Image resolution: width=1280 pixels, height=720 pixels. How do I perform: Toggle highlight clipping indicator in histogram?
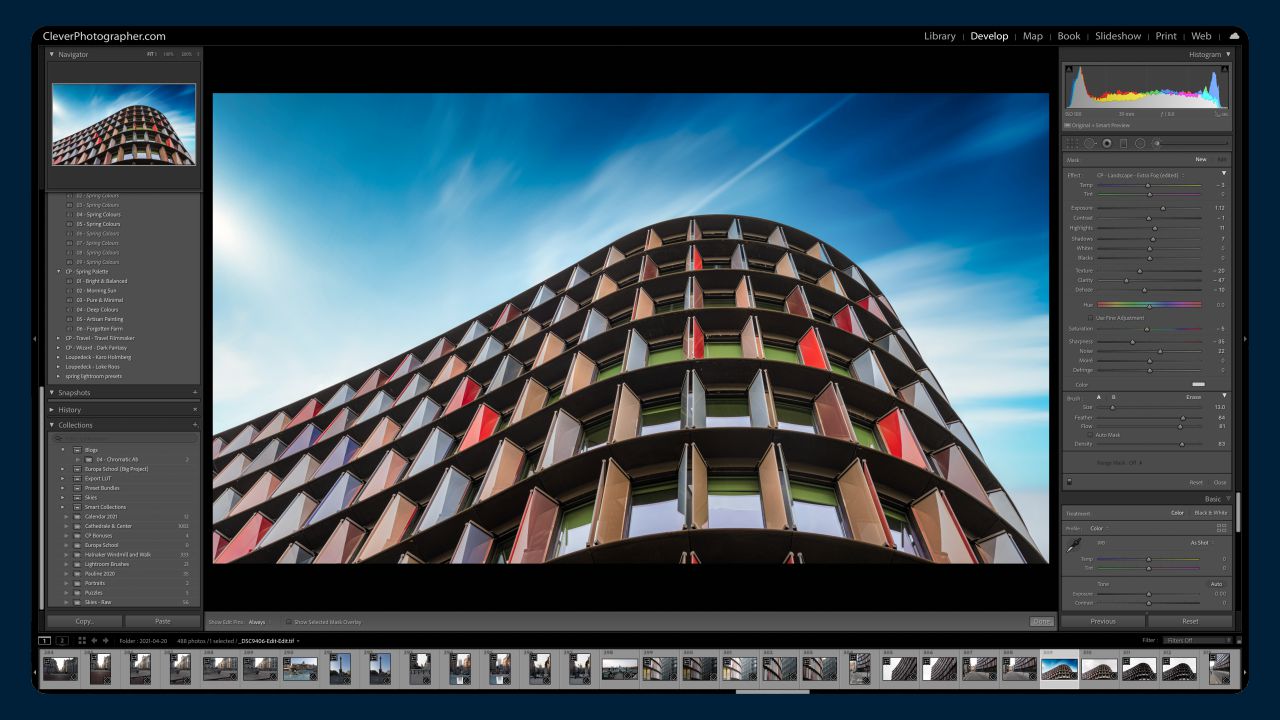tap(1224, 69)
